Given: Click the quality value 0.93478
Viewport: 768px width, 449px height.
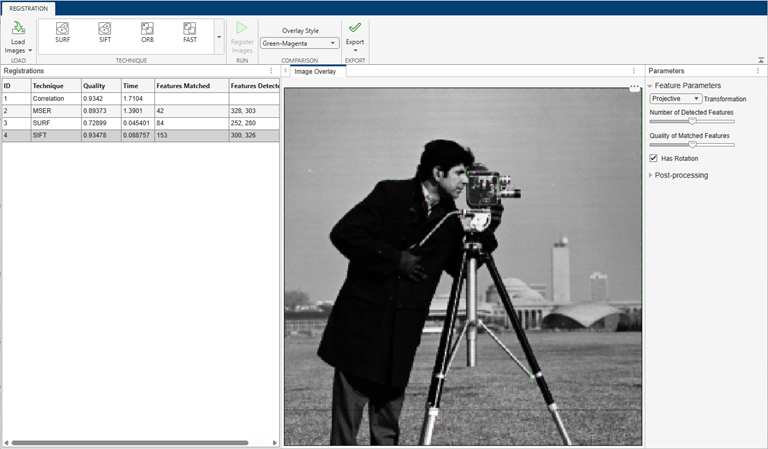Looking at the screenshot, I should [x=95, y=135].
